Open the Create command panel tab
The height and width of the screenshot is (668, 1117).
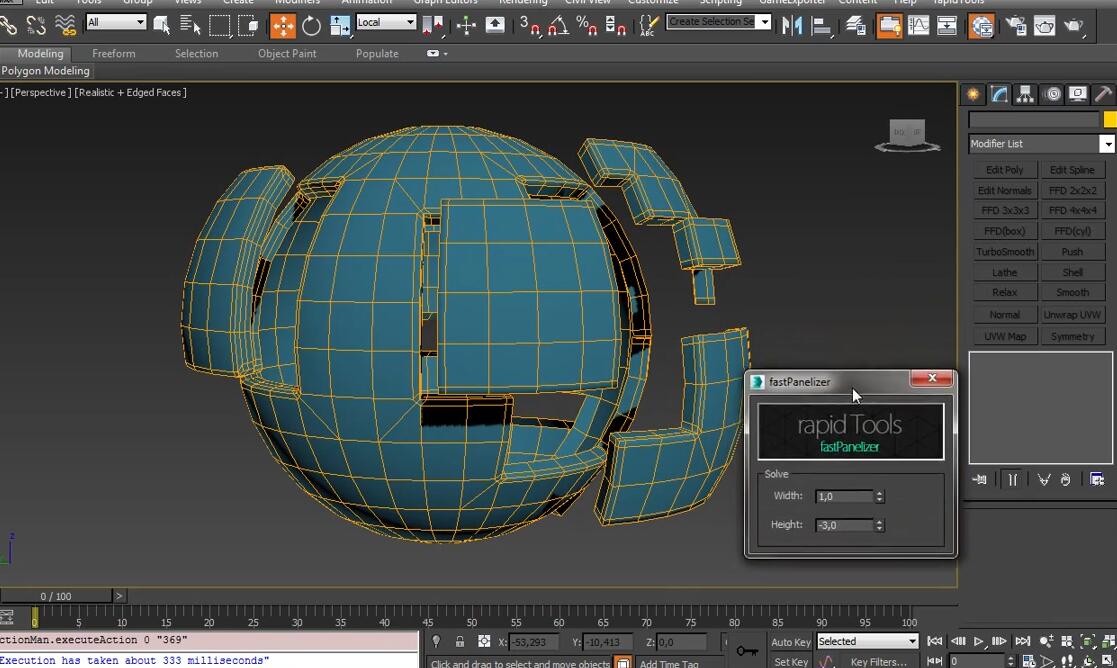pos(973,94)
